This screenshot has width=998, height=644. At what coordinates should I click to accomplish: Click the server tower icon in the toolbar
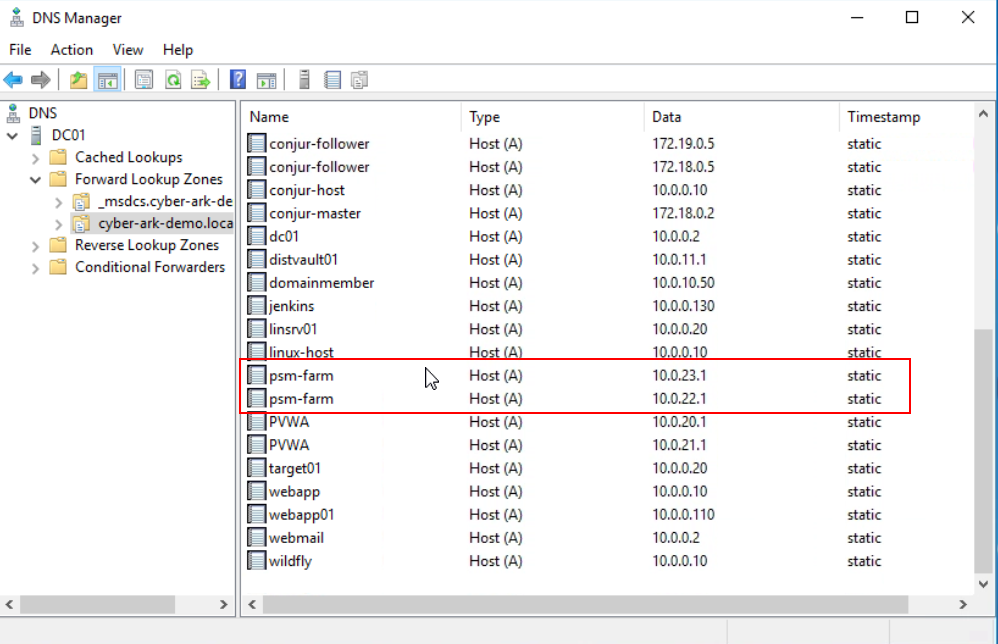(304, 80)
